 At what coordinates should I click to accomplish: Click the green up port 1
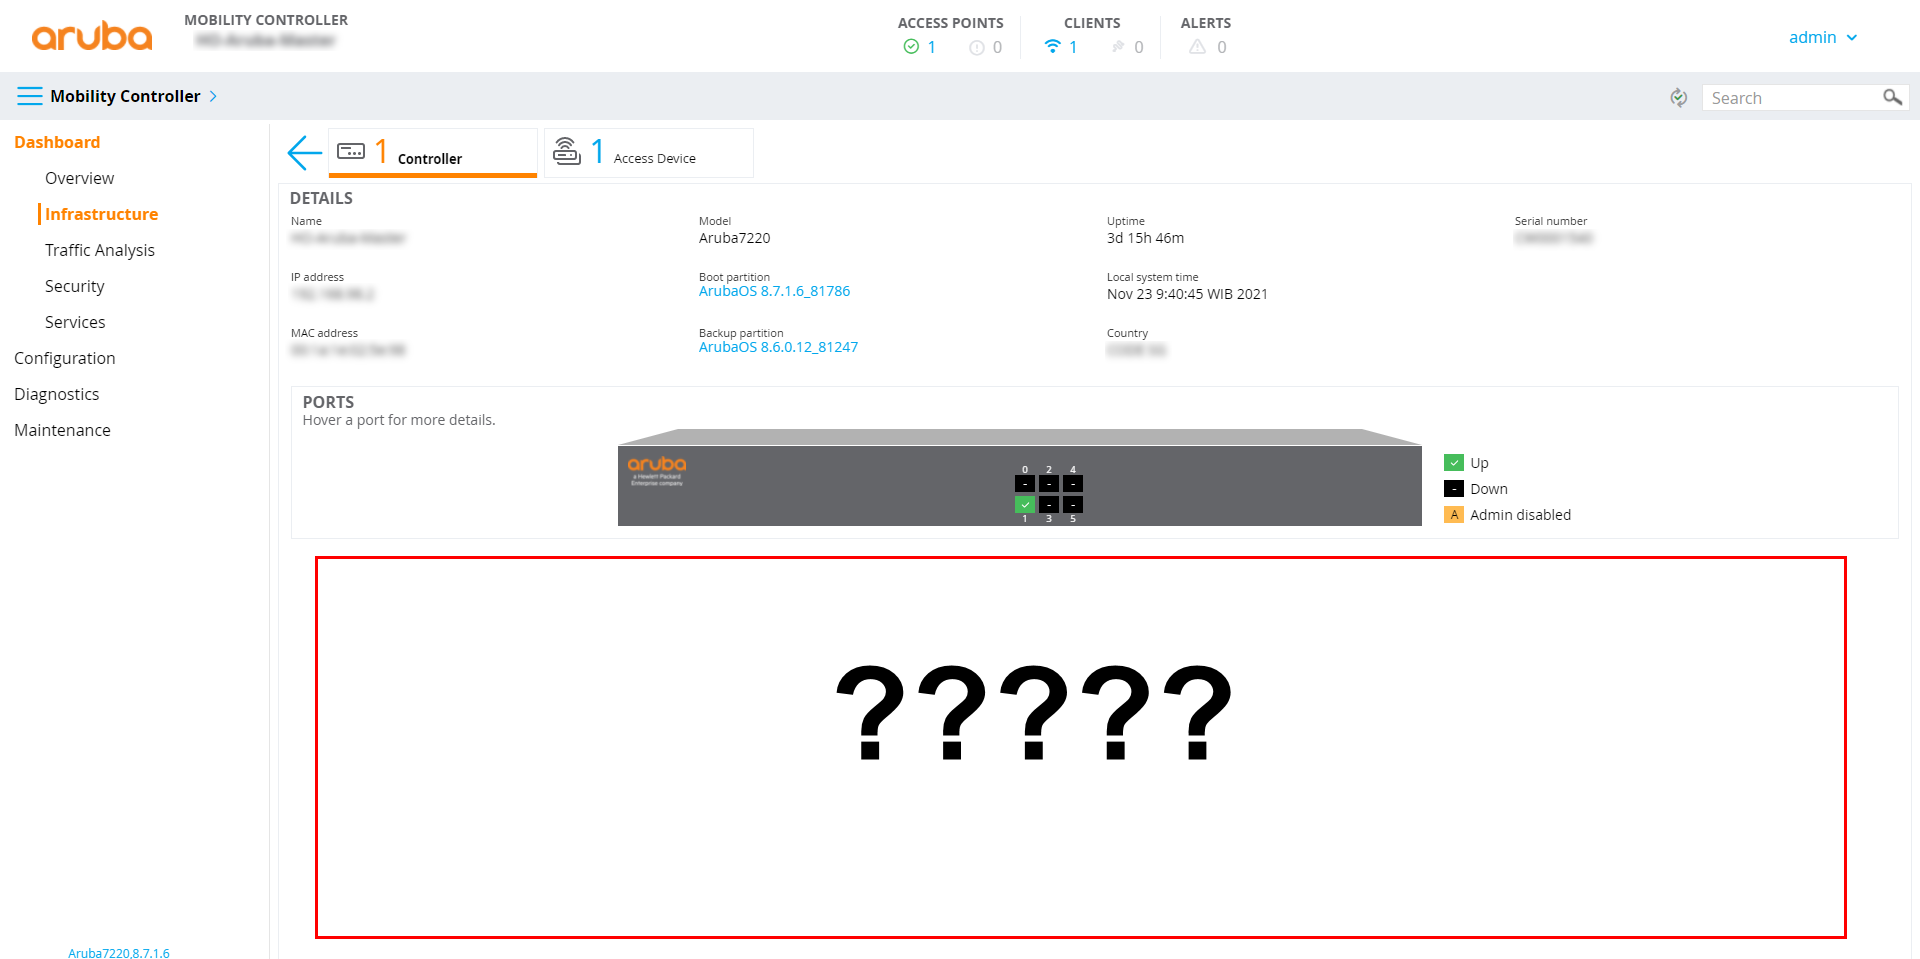pyautogui.click(x=1025, y=505)
